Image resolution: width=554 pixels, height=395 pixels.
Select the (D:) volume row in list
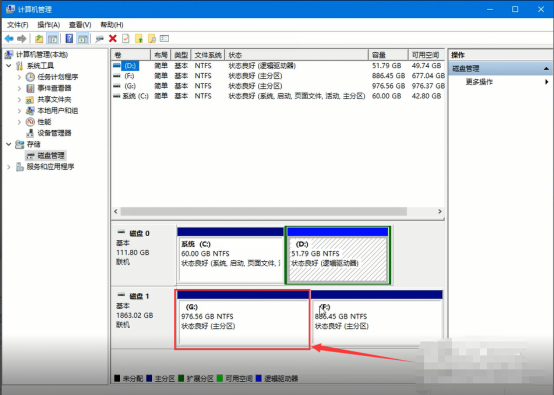pyautogui.click(x=278, y=66)
